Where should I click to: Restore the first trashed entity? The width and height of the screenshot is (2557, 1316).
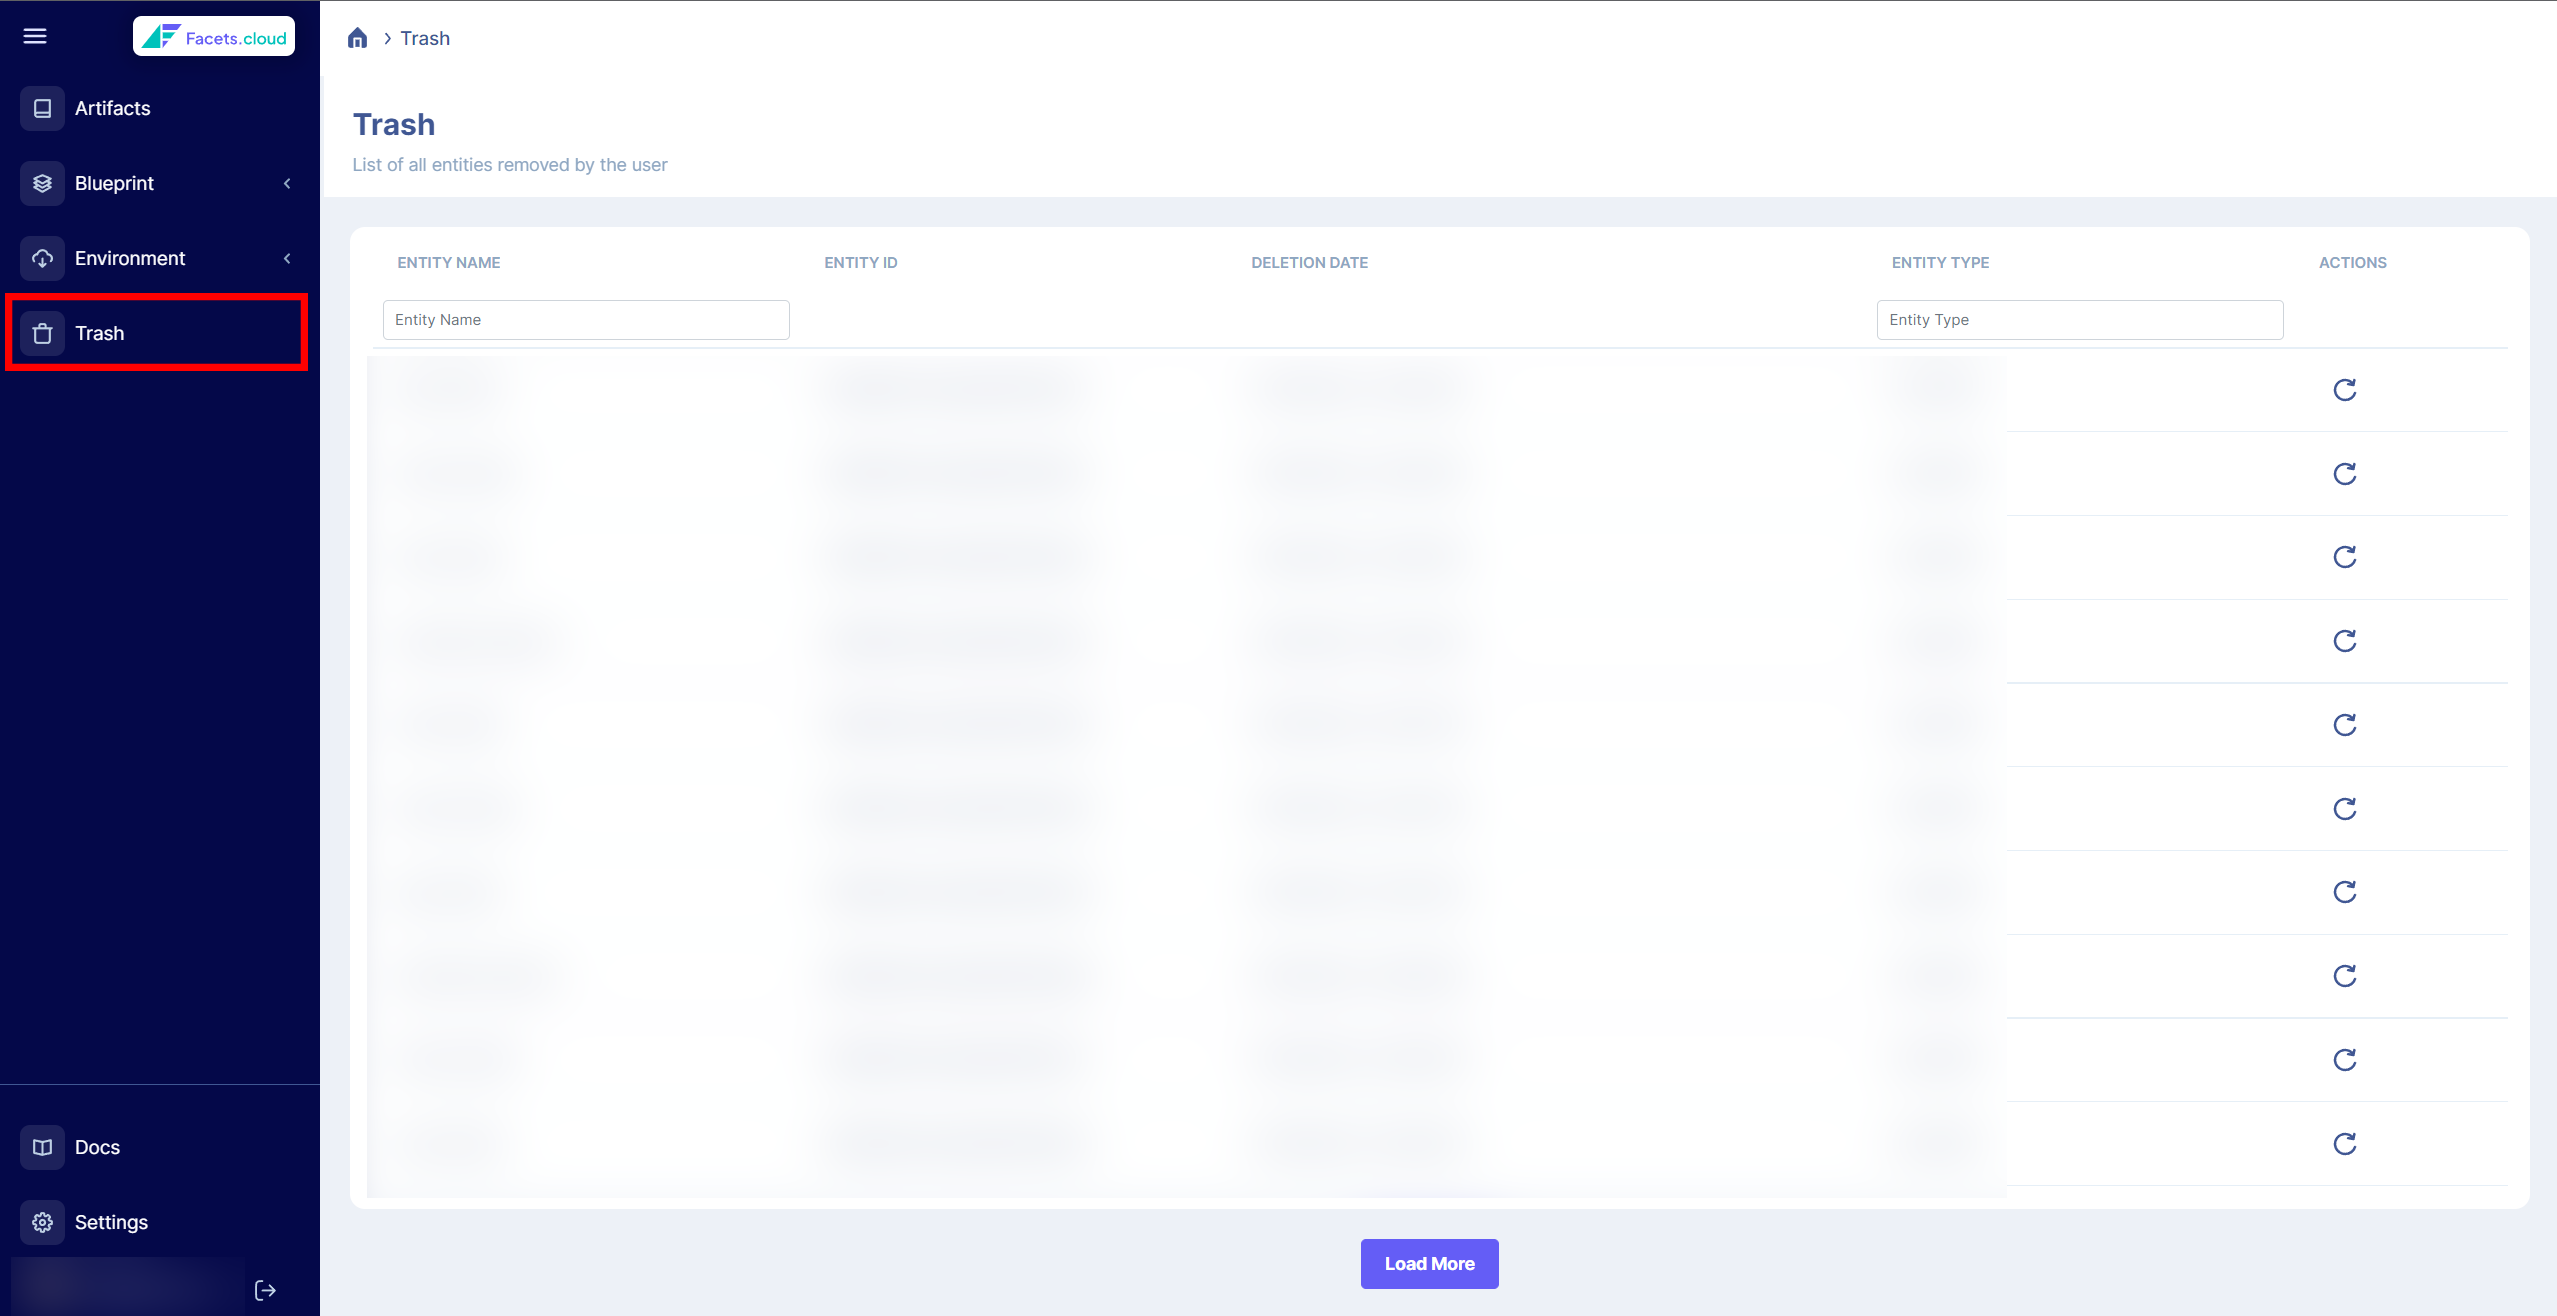coord(2344,390)
